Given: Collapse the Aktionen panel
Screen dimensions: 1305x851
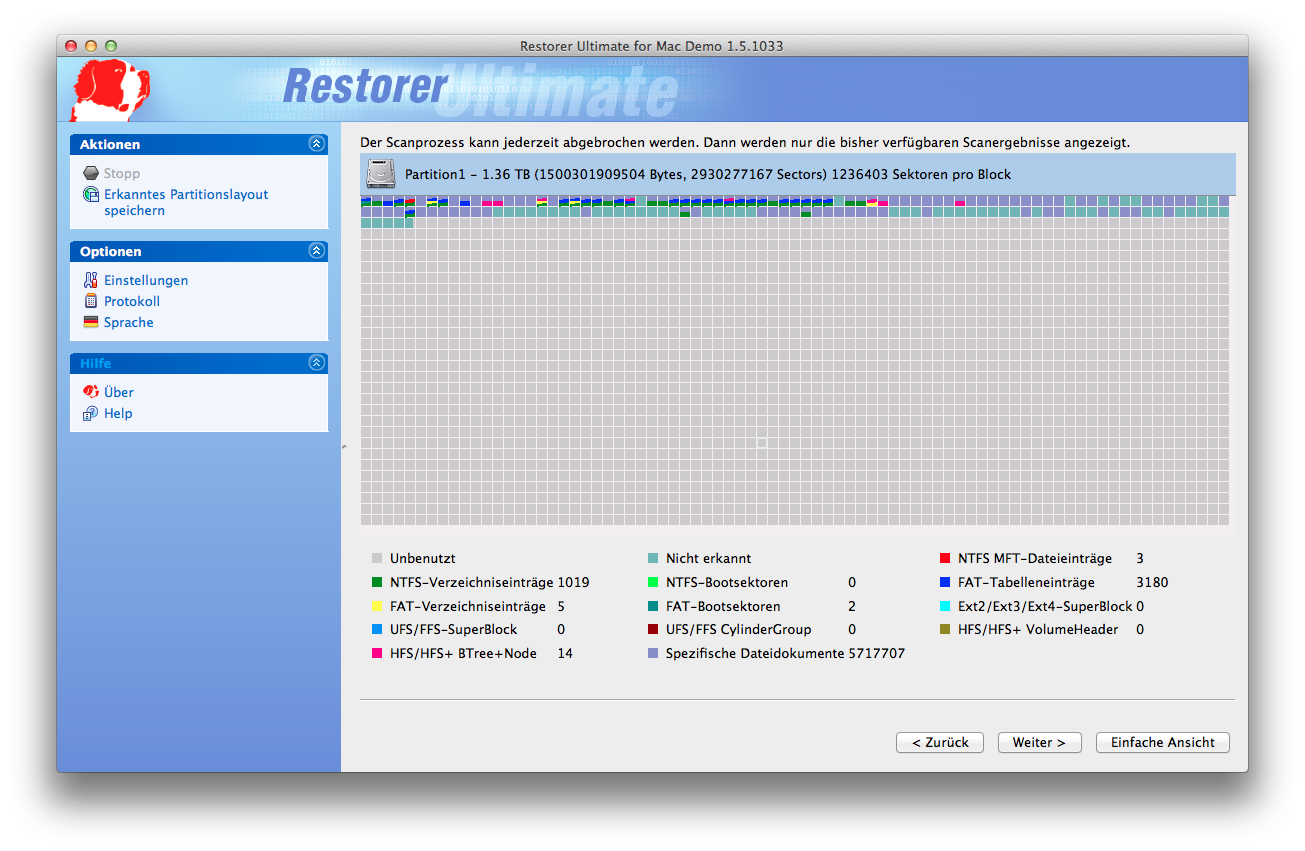Looking at the screenshot, I should [317, 144].
